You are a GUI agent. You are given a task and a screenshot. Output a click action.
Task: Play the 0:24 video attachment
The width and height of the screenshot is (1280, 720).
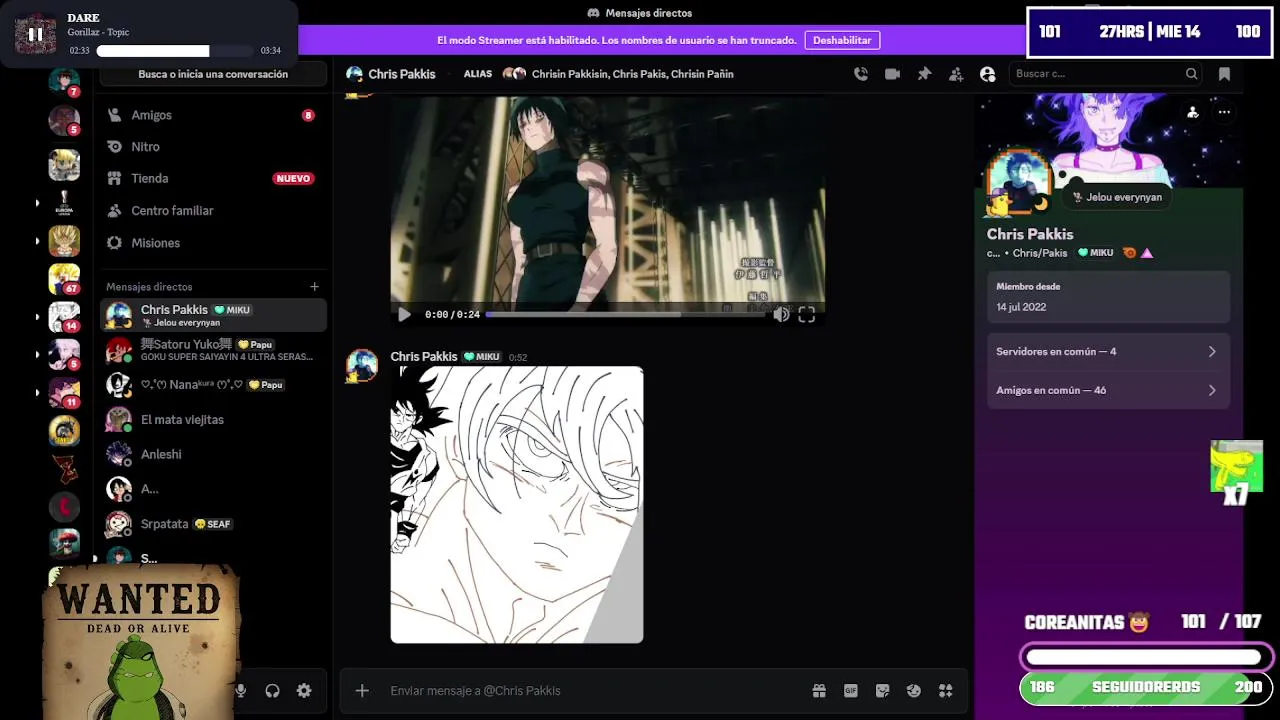coord(404,314)
